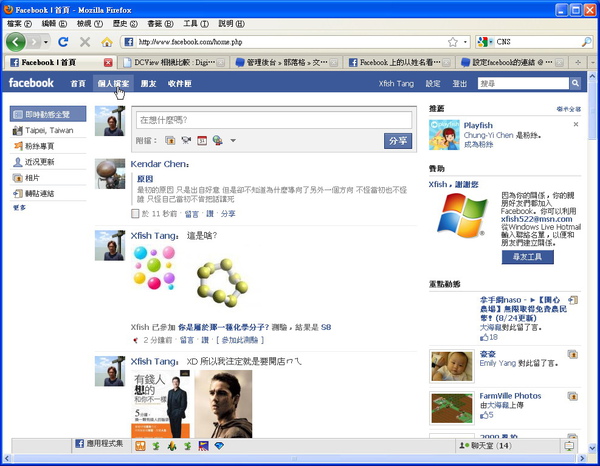Open the 檔案 (File) menu
600x466 pixels.
pyautogui.click(x=19, y=24)
